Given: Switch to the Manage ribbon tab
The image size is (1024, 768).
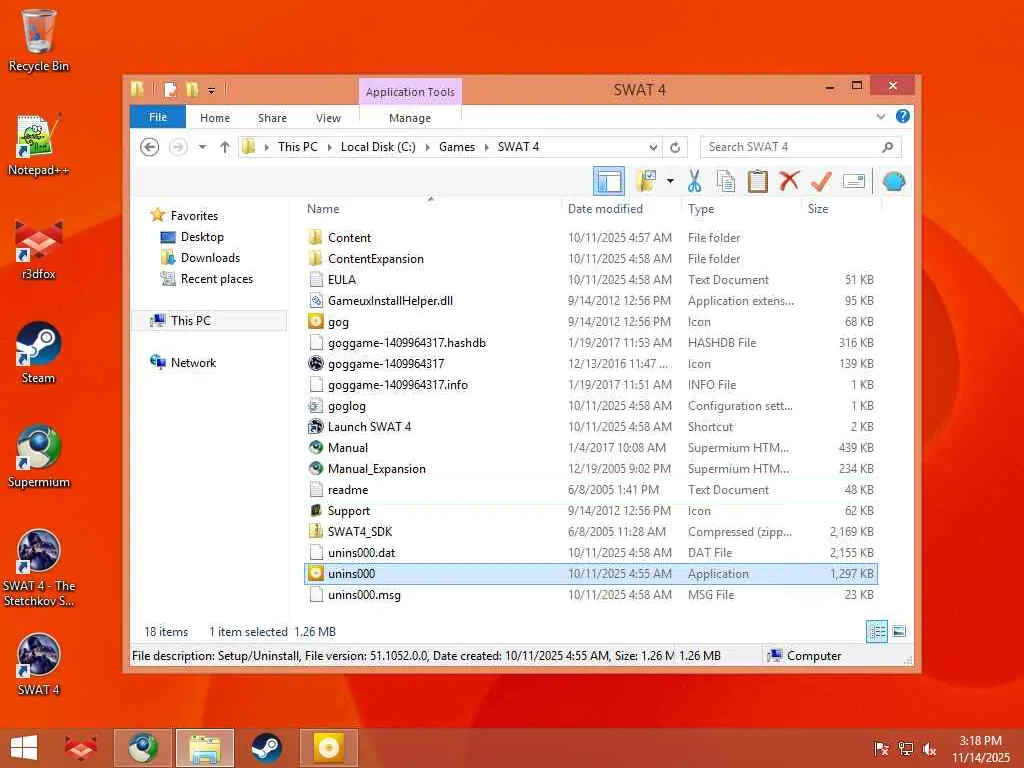Looking at the screenshot, I should click(x=409, y=118).
